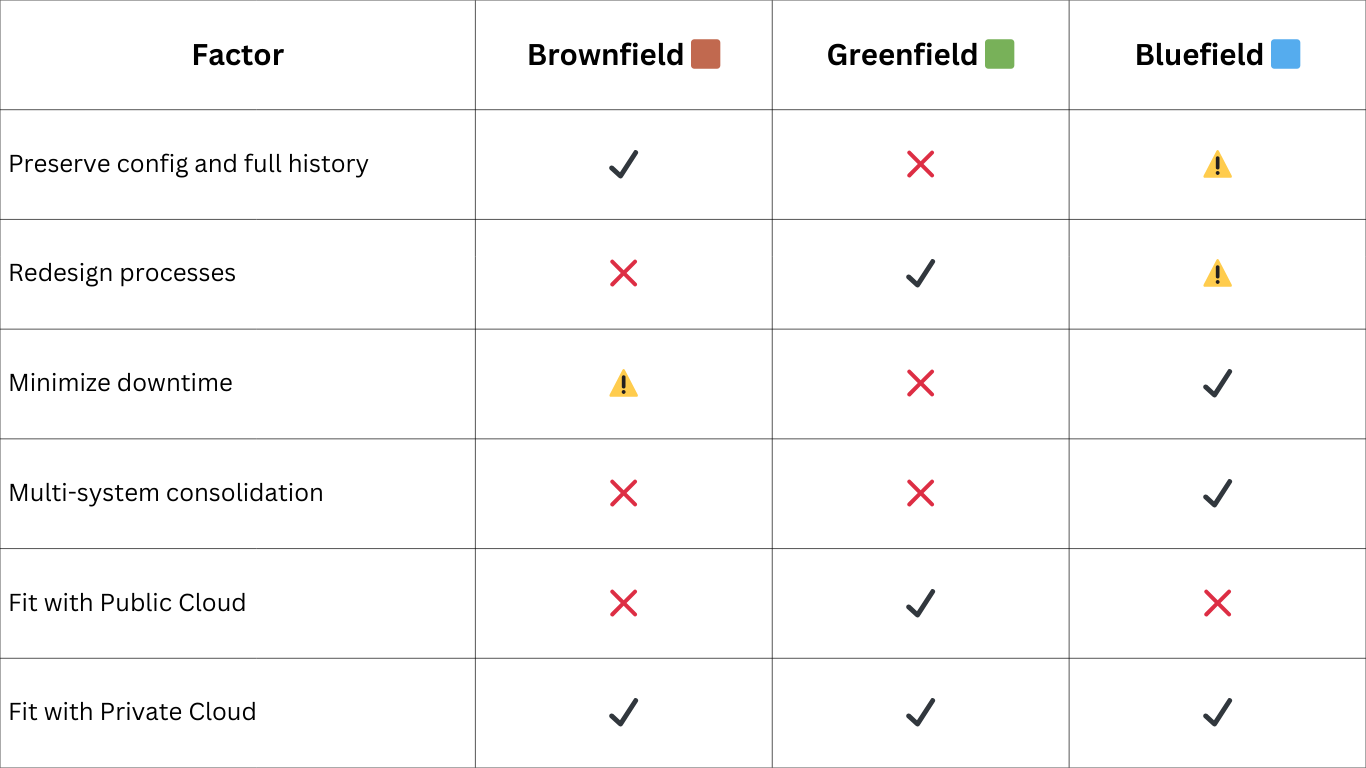Screen dimensions: 1366x768
Task: Click the green color square beside Greenfield
Action: click(x=1000, y=54)
